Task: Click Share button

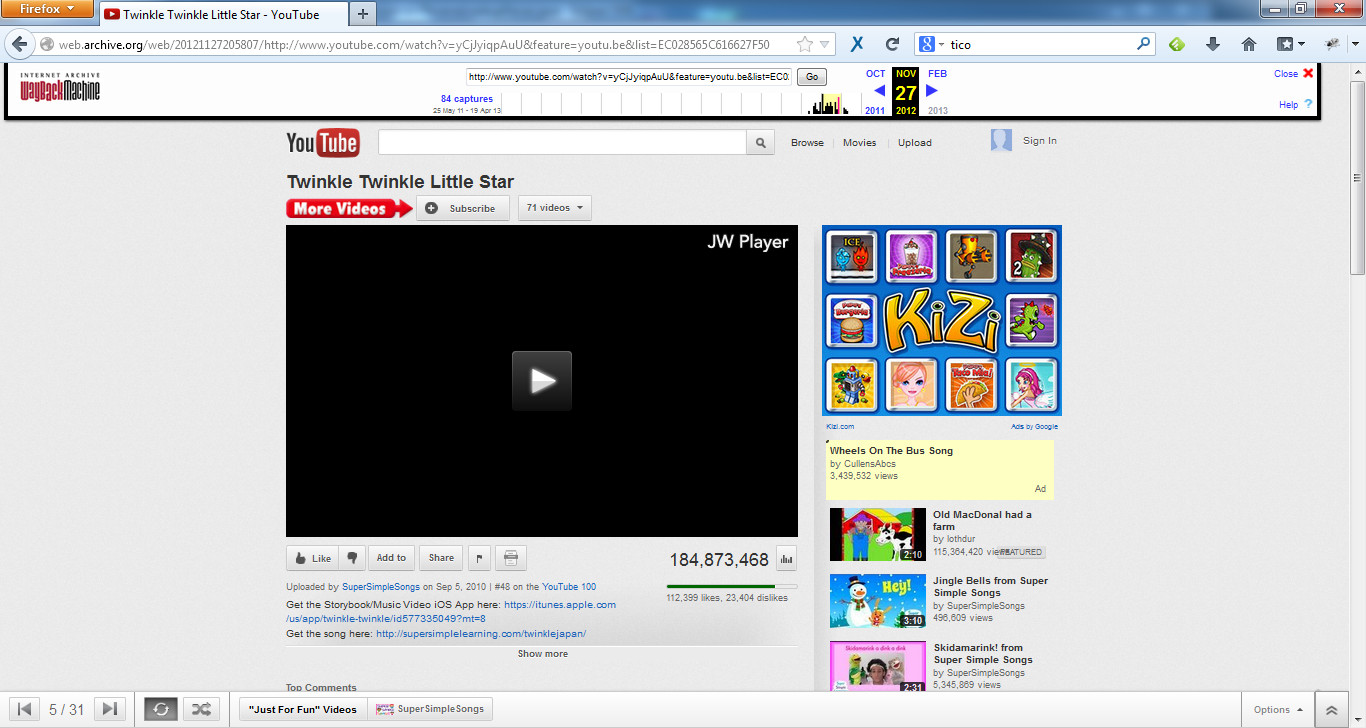Action: pyautogui.click(x=441, y=558)
